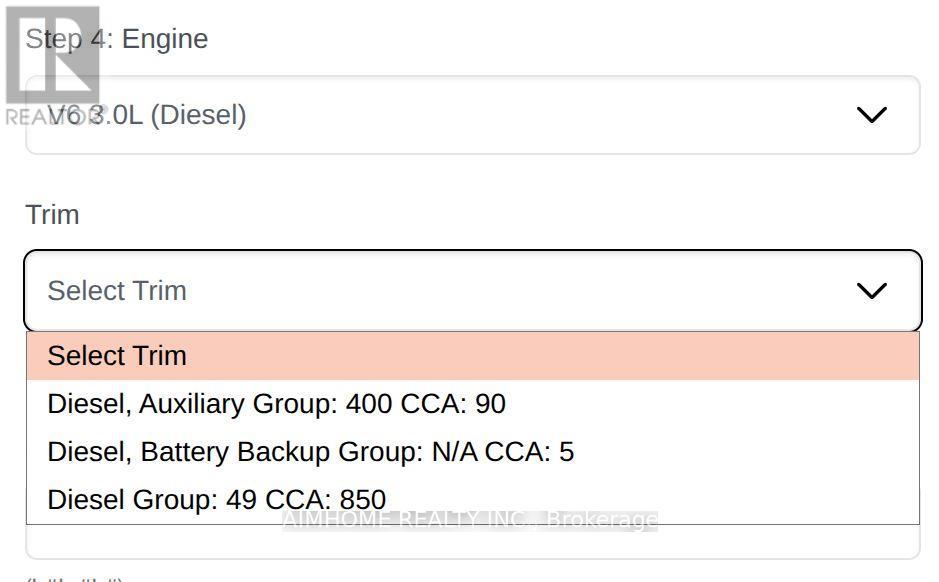
Task: Choose 'Diesel Group: 49 CCA: 850' option
Action: point(216,500)
